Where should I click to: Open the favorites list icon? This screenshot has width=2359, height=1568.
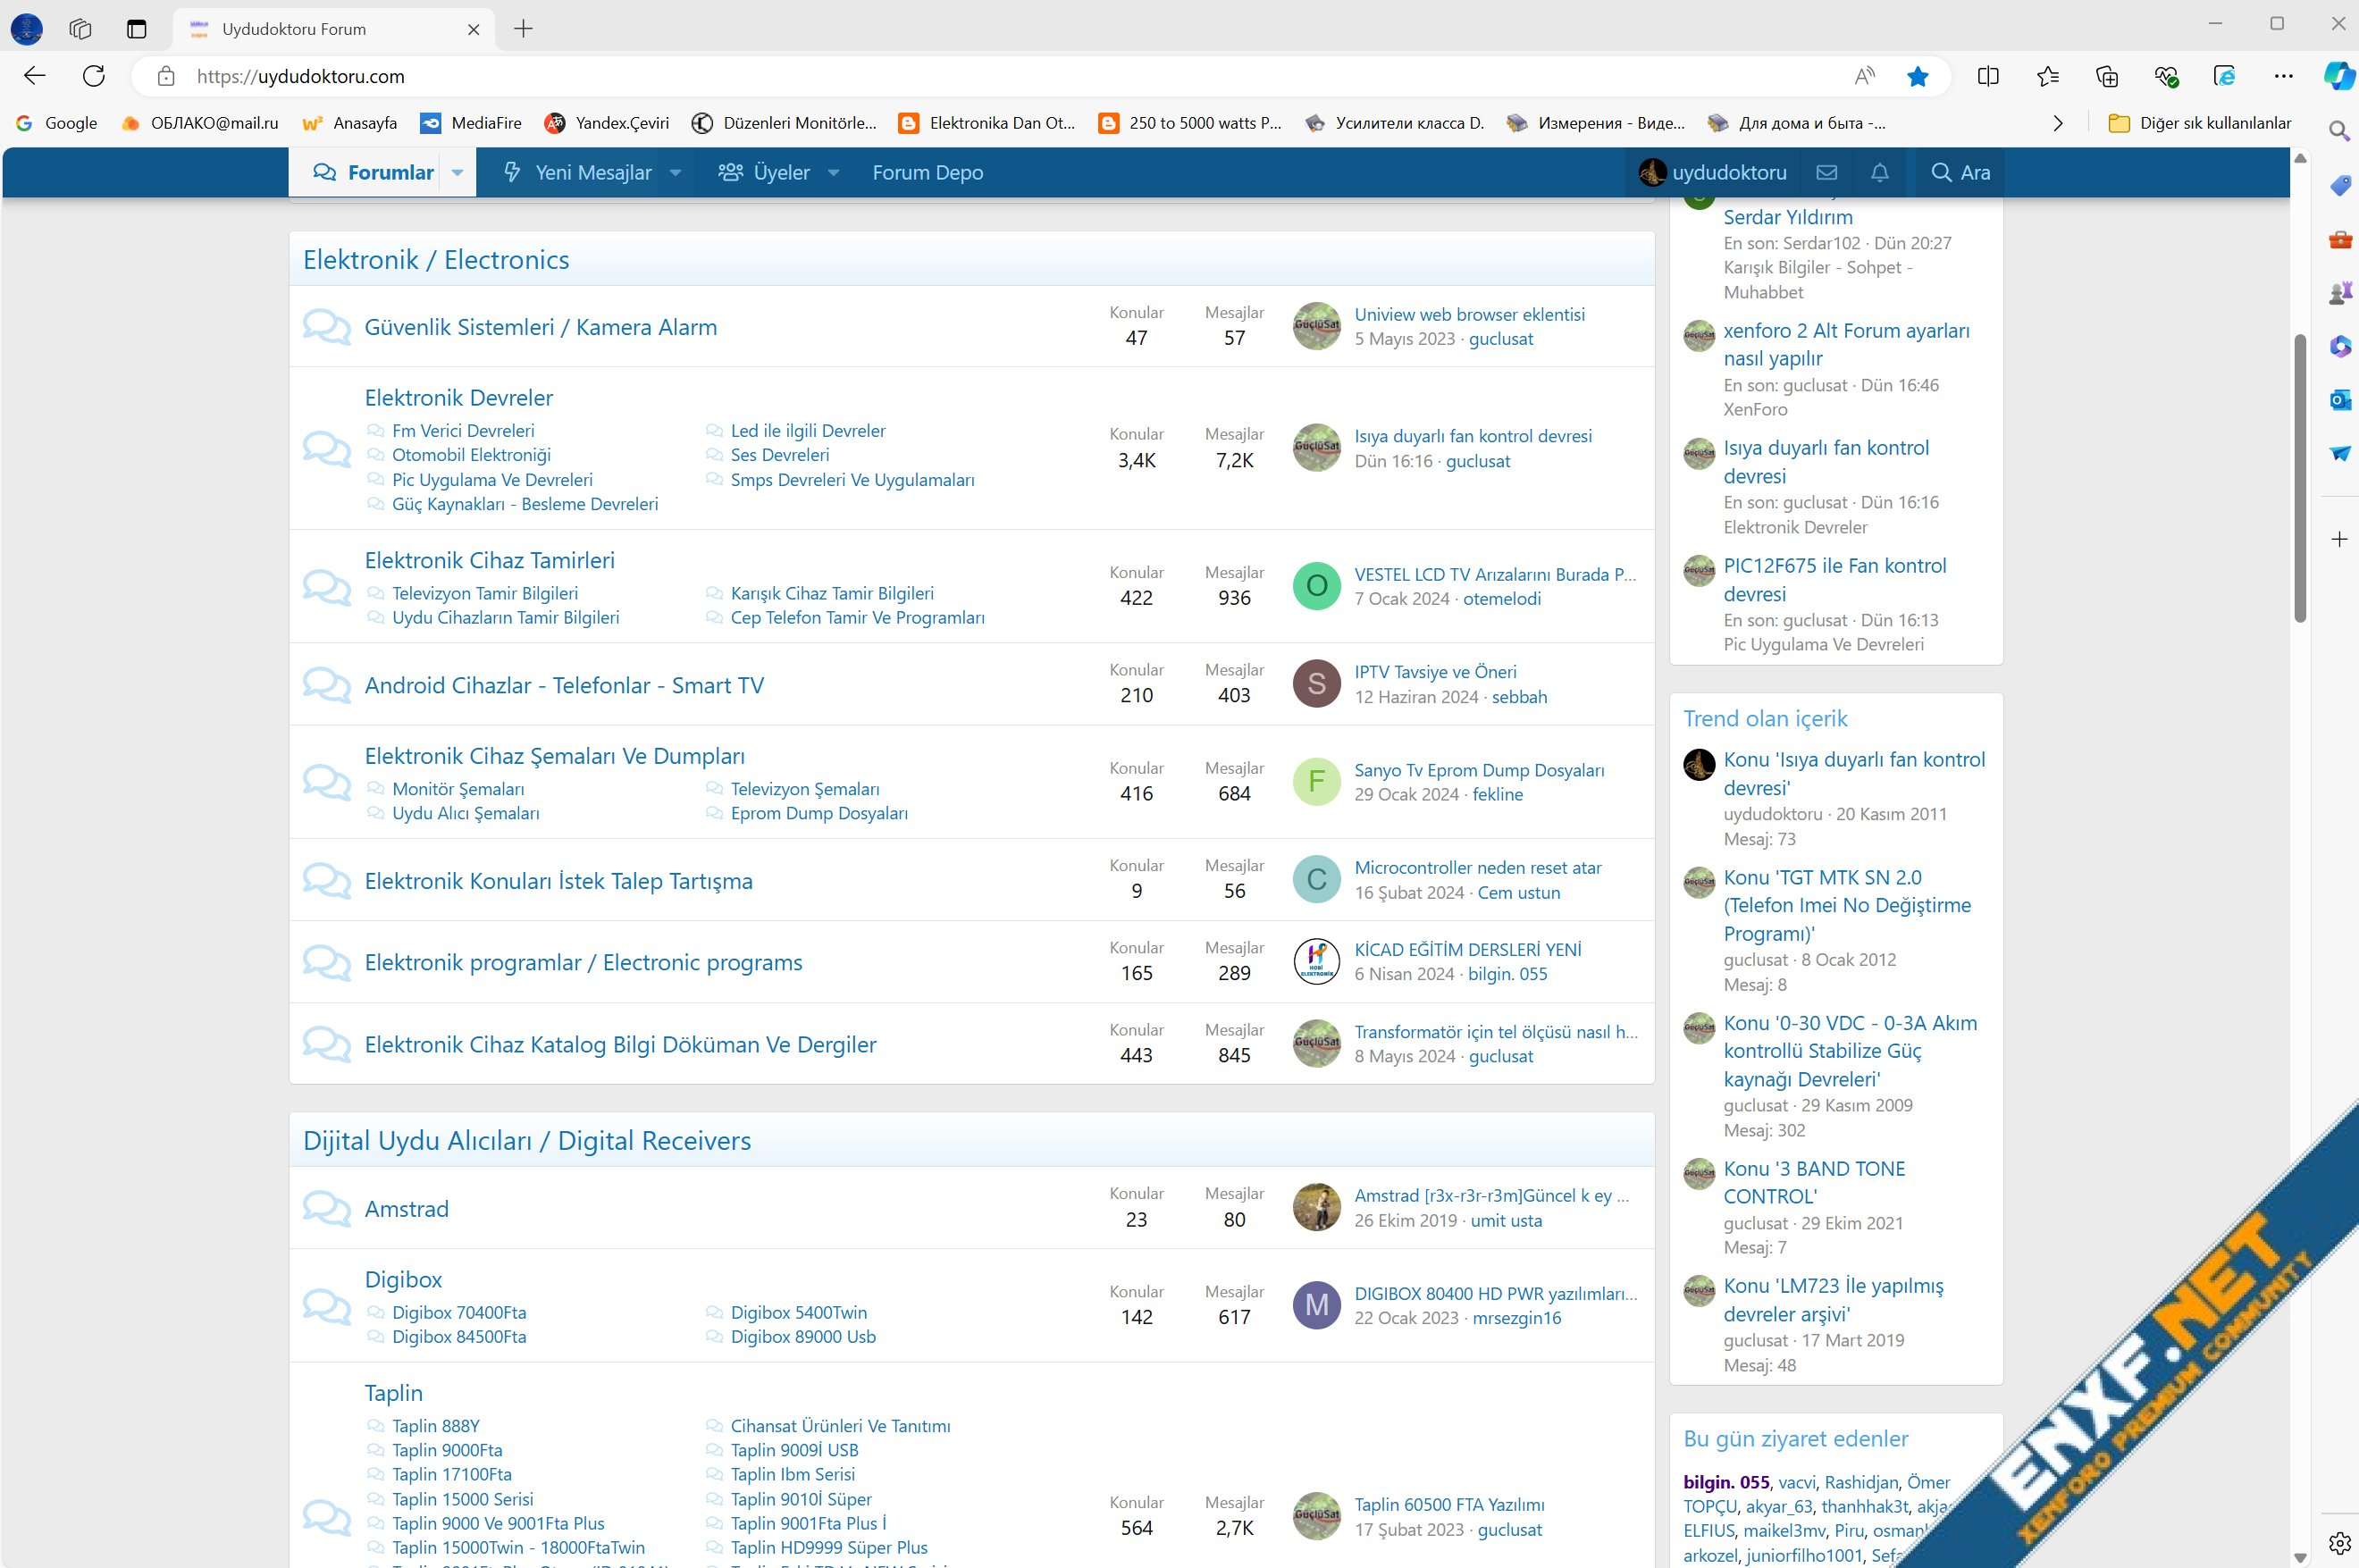[2047, 76]
